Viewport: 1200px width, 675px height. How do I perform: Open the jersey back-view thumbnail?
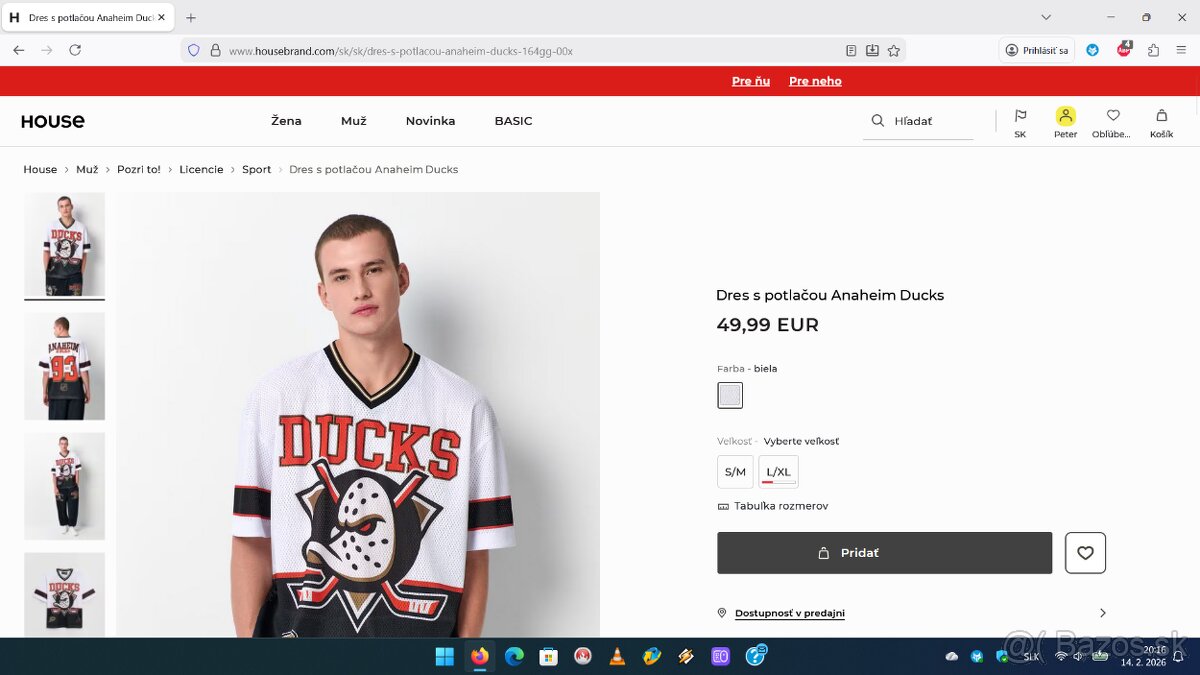pos(64,366)
